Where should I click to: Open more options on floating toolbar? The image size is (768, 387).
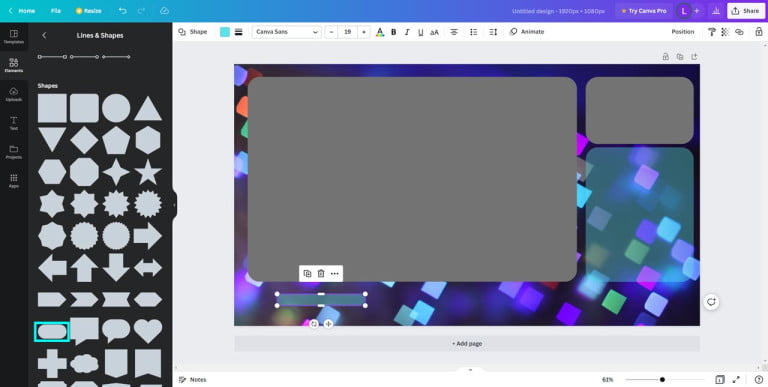[335, 273]
